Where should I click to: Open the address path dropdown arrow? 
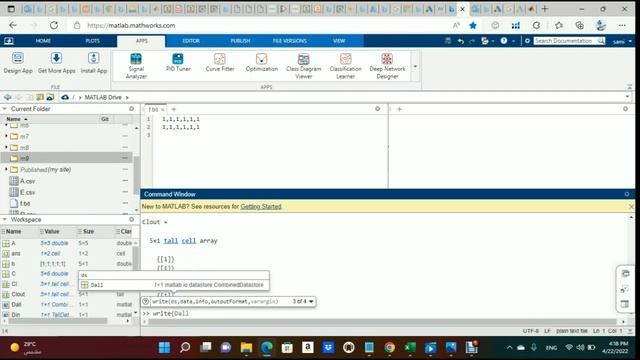[x=627, y=97]
